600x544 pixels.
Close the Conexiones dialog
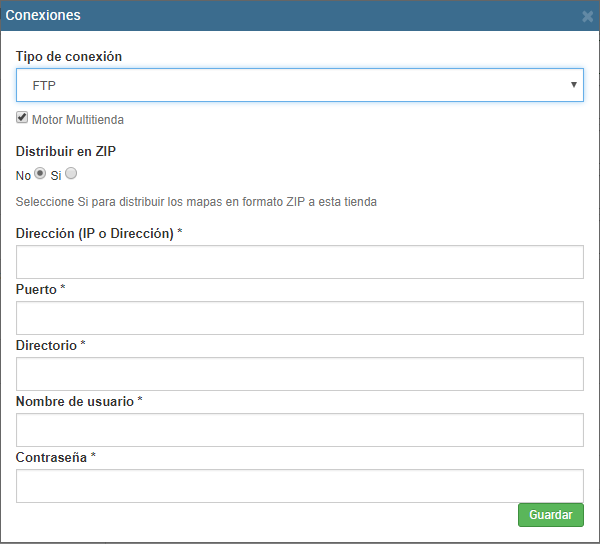587,16
